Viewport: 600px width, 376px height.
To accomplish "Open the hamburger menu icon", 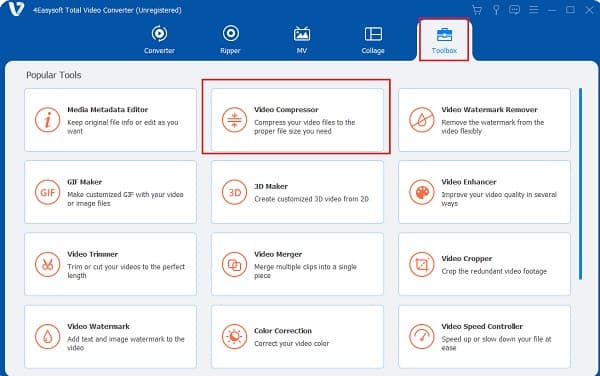I will pos(533,10).
